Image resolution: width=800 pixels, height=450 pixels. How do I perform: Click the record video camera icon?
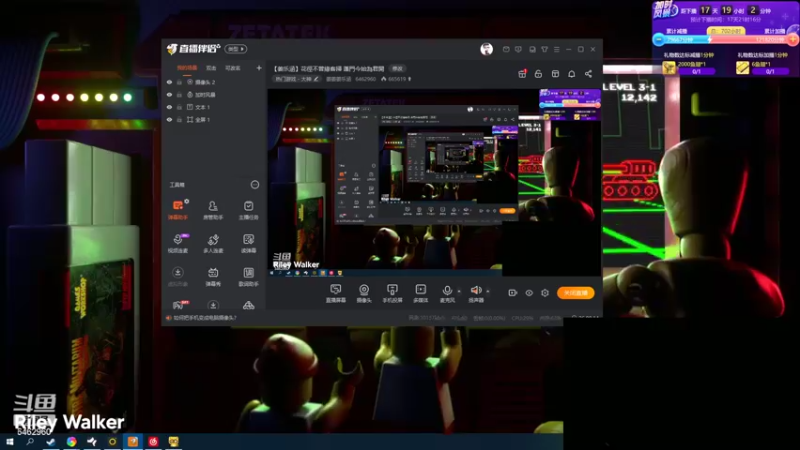click(513, 293)
